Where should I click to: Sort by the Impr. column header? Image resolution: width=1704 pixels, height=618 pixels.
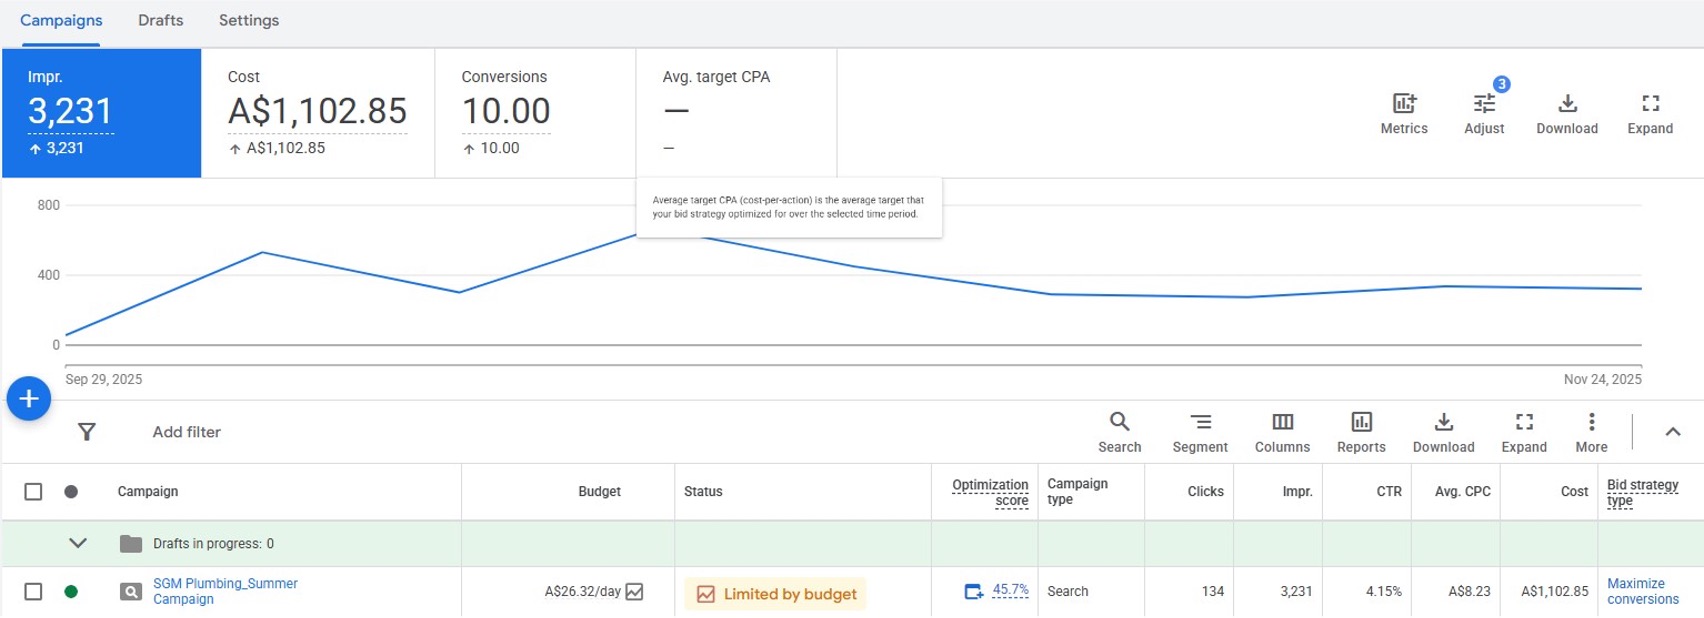pos(1297,492)
